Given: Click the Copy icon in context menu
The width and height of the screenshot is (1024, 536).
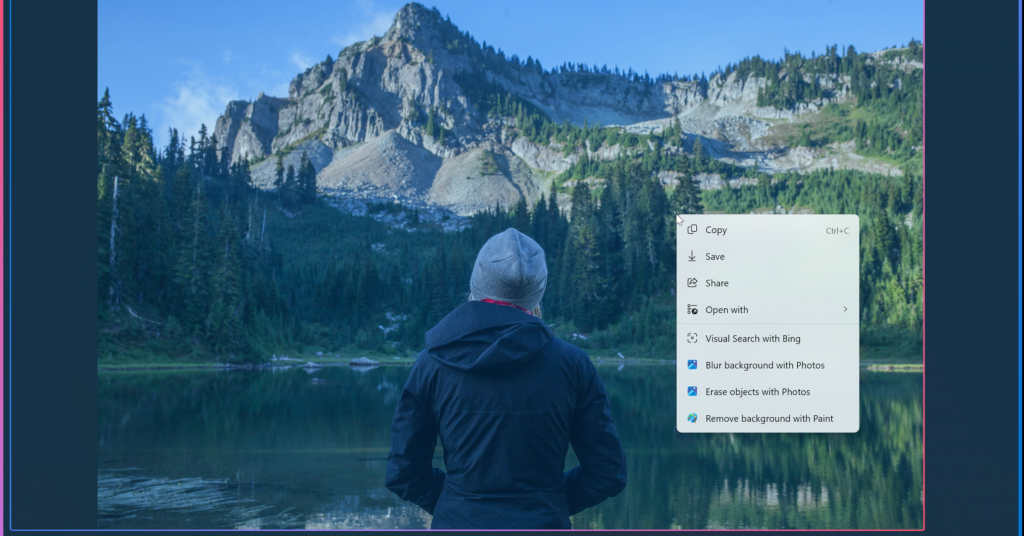Looking at the screenshot, I should [692, 230].
